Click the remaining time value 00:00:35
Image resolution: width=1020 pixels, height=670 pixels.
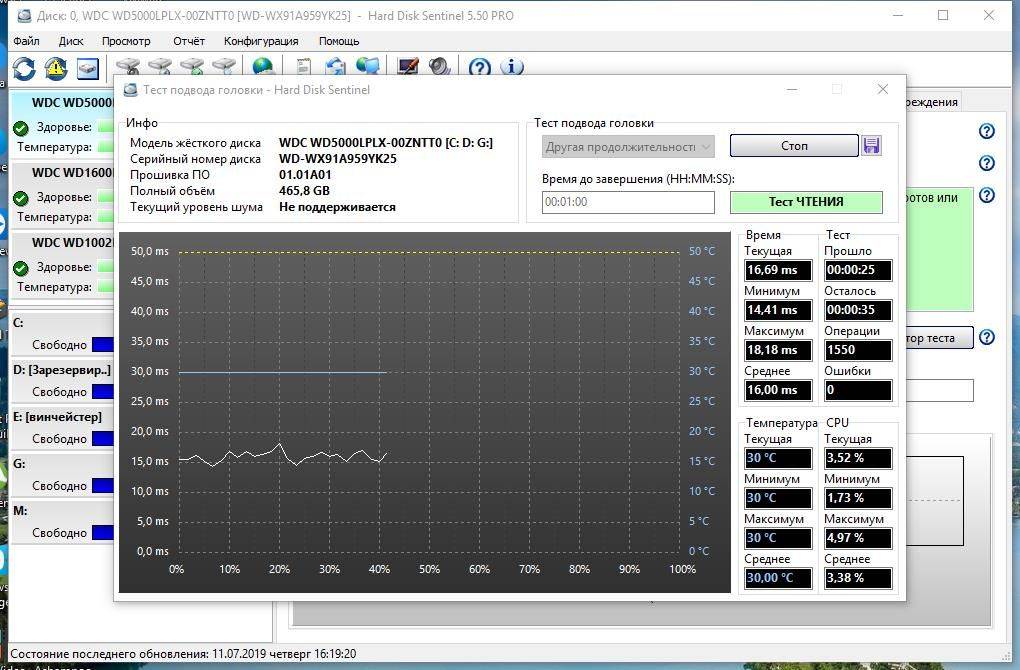(858, 310)
